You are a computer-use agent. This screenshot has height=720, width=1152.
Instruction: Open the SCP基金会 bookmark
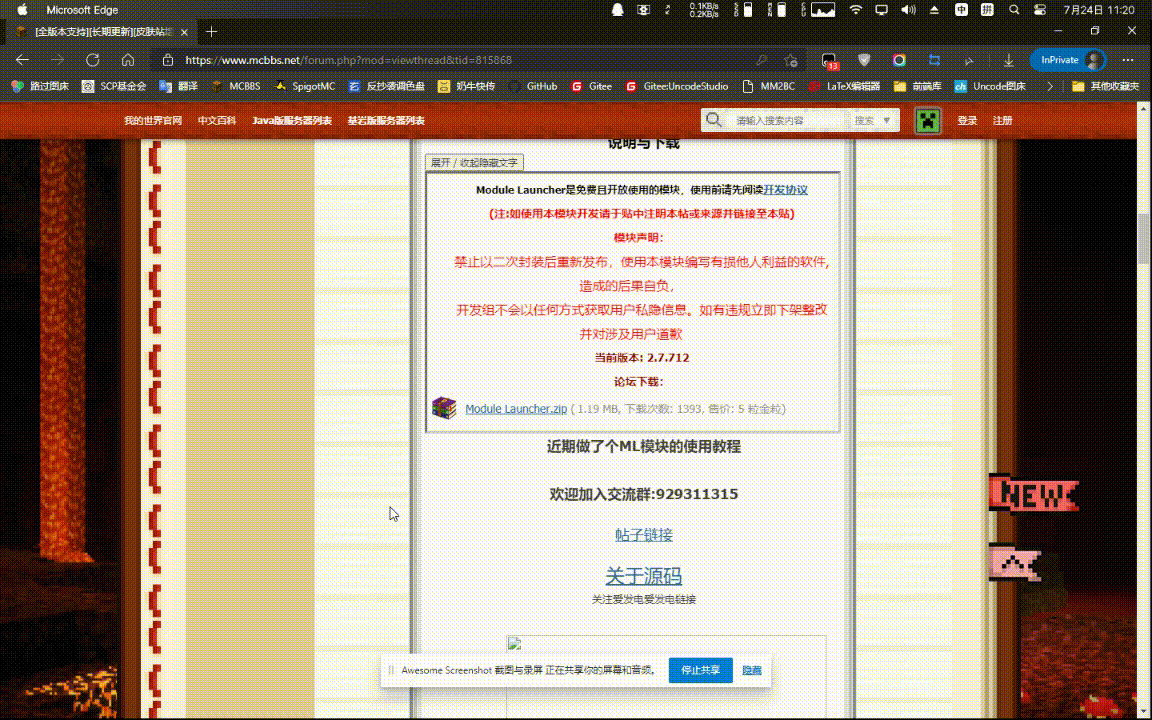coord(114,86)
